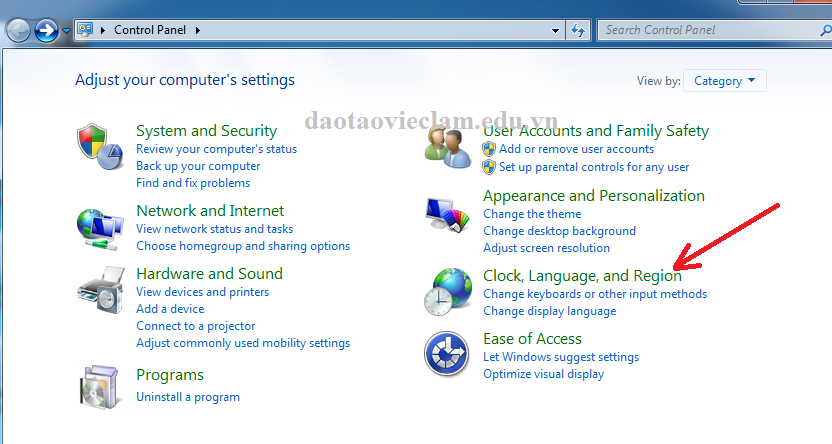Click Change keyboards or other input methods
The height and width of the screenshot is (444, 832).
[x=594, y=294]
